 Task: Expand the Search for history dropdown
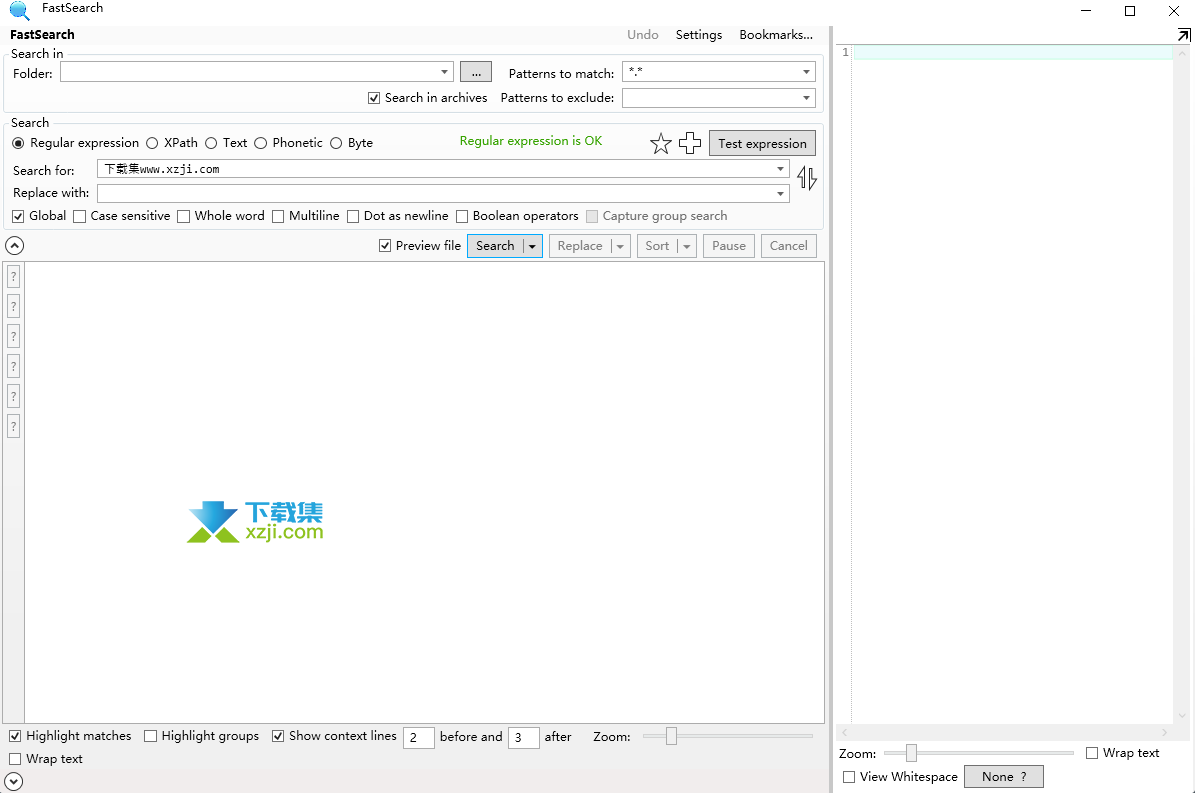781,169
